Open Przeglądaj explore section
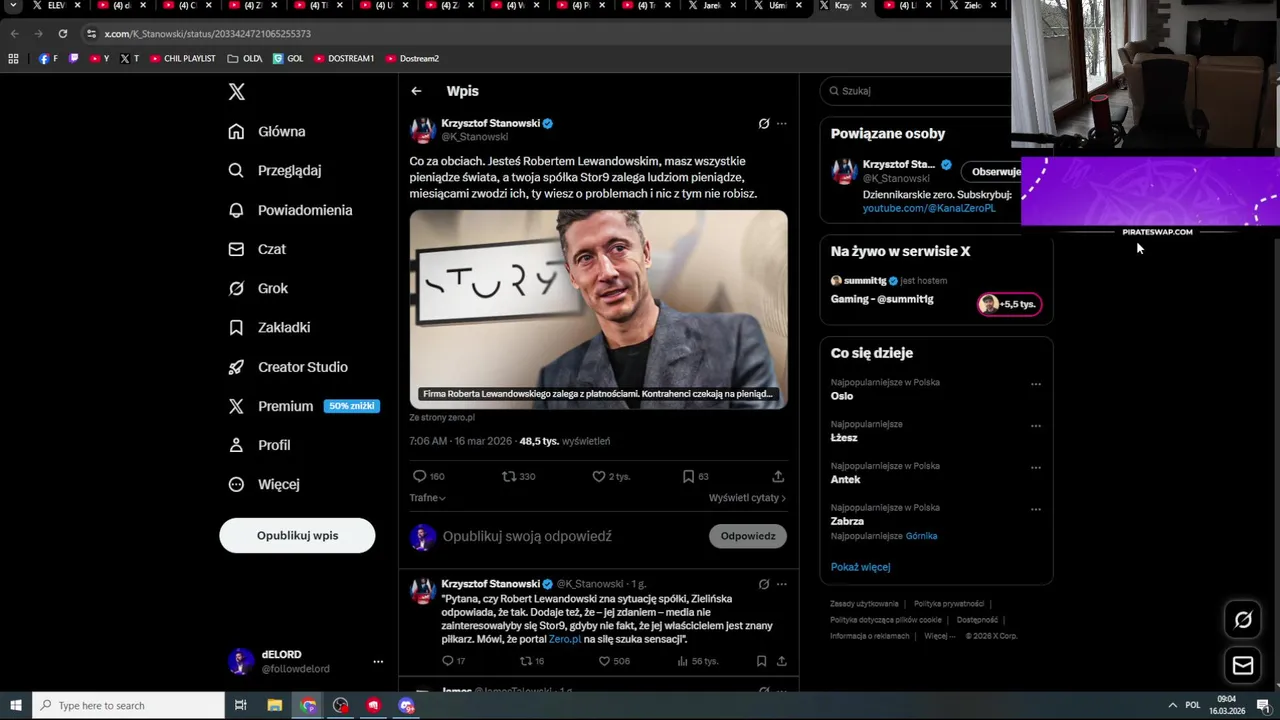1280x720 pixels. click(x=275, y=171)
